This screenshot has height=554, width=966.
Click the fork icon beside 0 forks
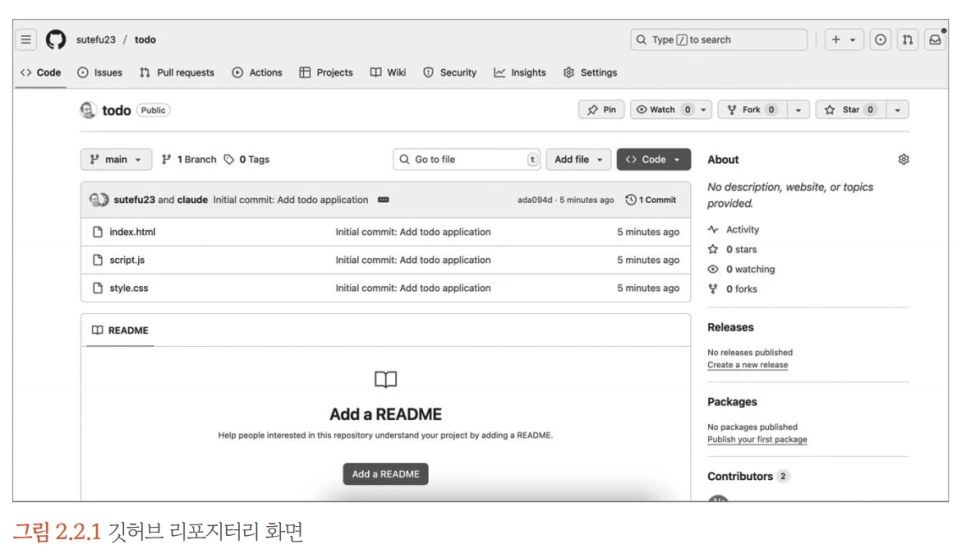click(x=713, y=289)
